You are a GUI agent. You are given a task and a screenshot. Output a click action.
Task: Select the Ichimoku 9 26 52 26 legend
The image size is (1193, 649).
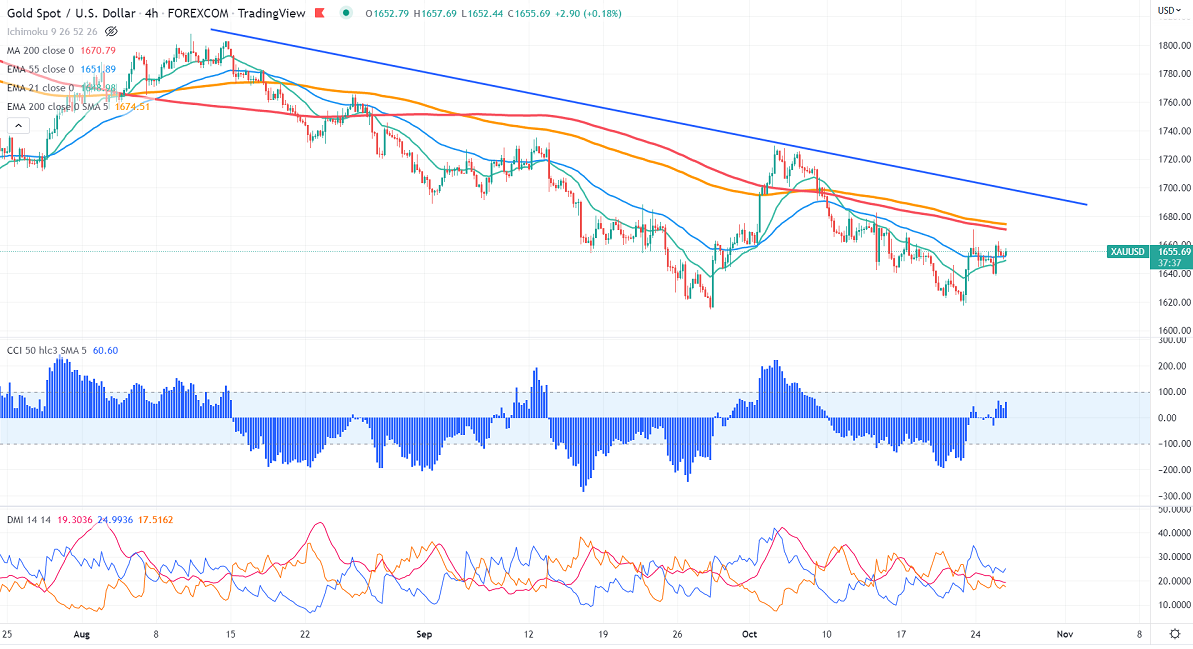pyautogui.click(x=52, y=31)
